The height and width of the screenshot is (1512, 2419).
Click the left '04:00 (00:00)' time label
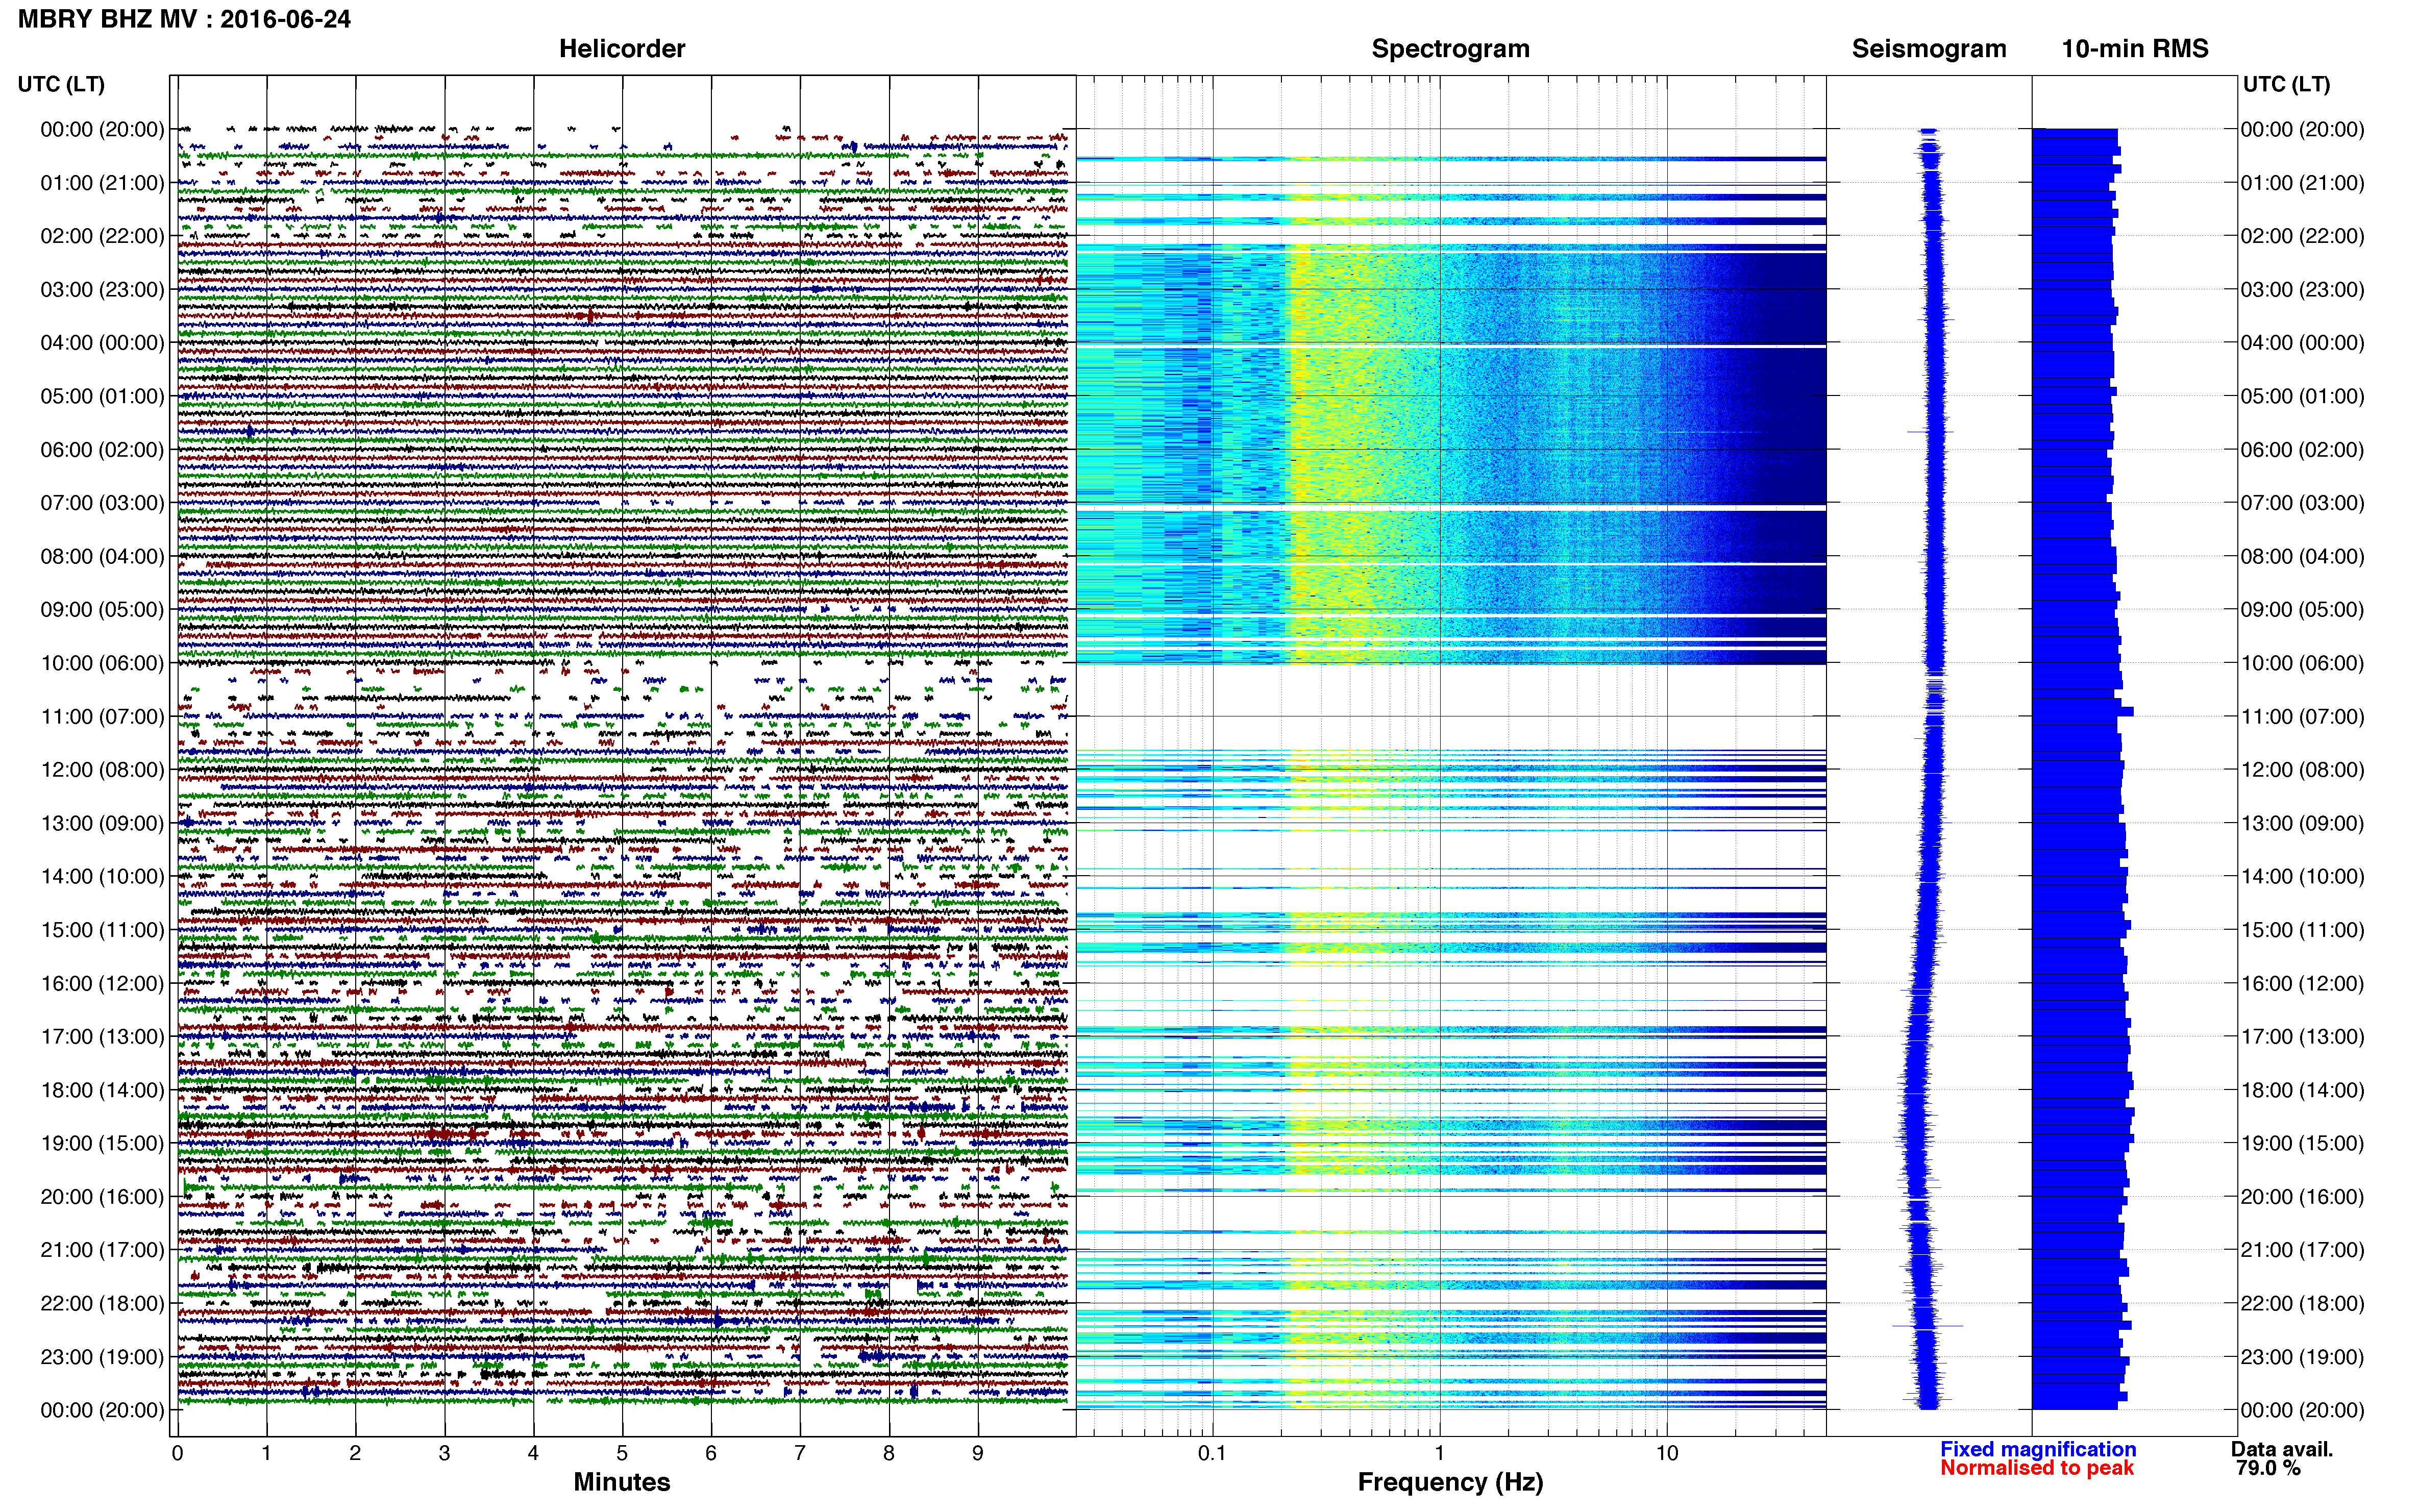[x=102, y=343]
